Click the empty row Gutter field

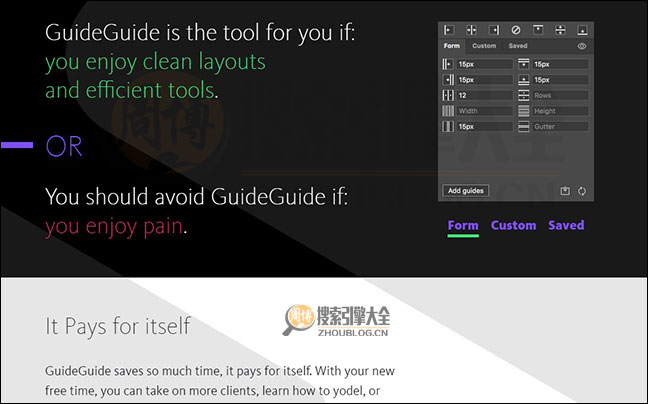(560, 126)
